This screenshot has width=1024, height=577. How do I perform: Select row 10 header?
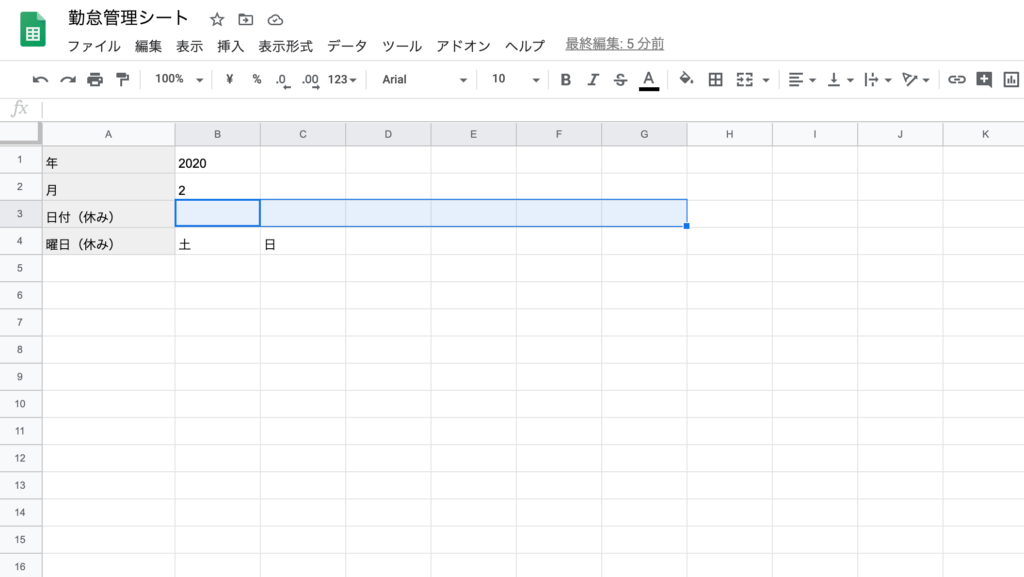coord(20,404)
